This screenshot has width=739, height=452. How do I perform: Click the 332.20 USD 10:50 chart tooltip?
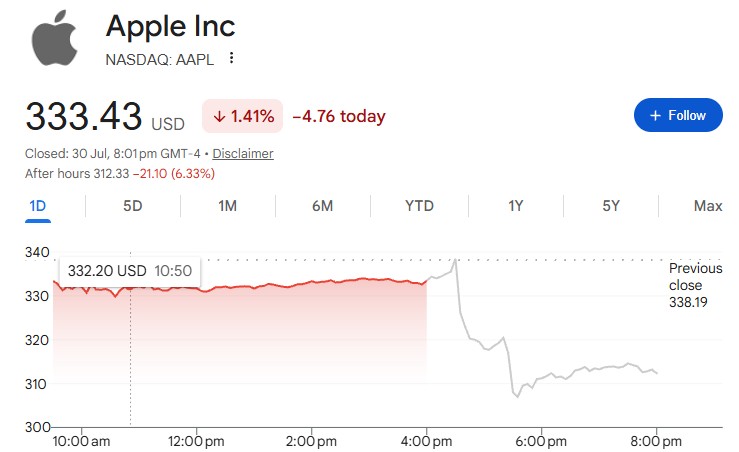tap(130, 271)
